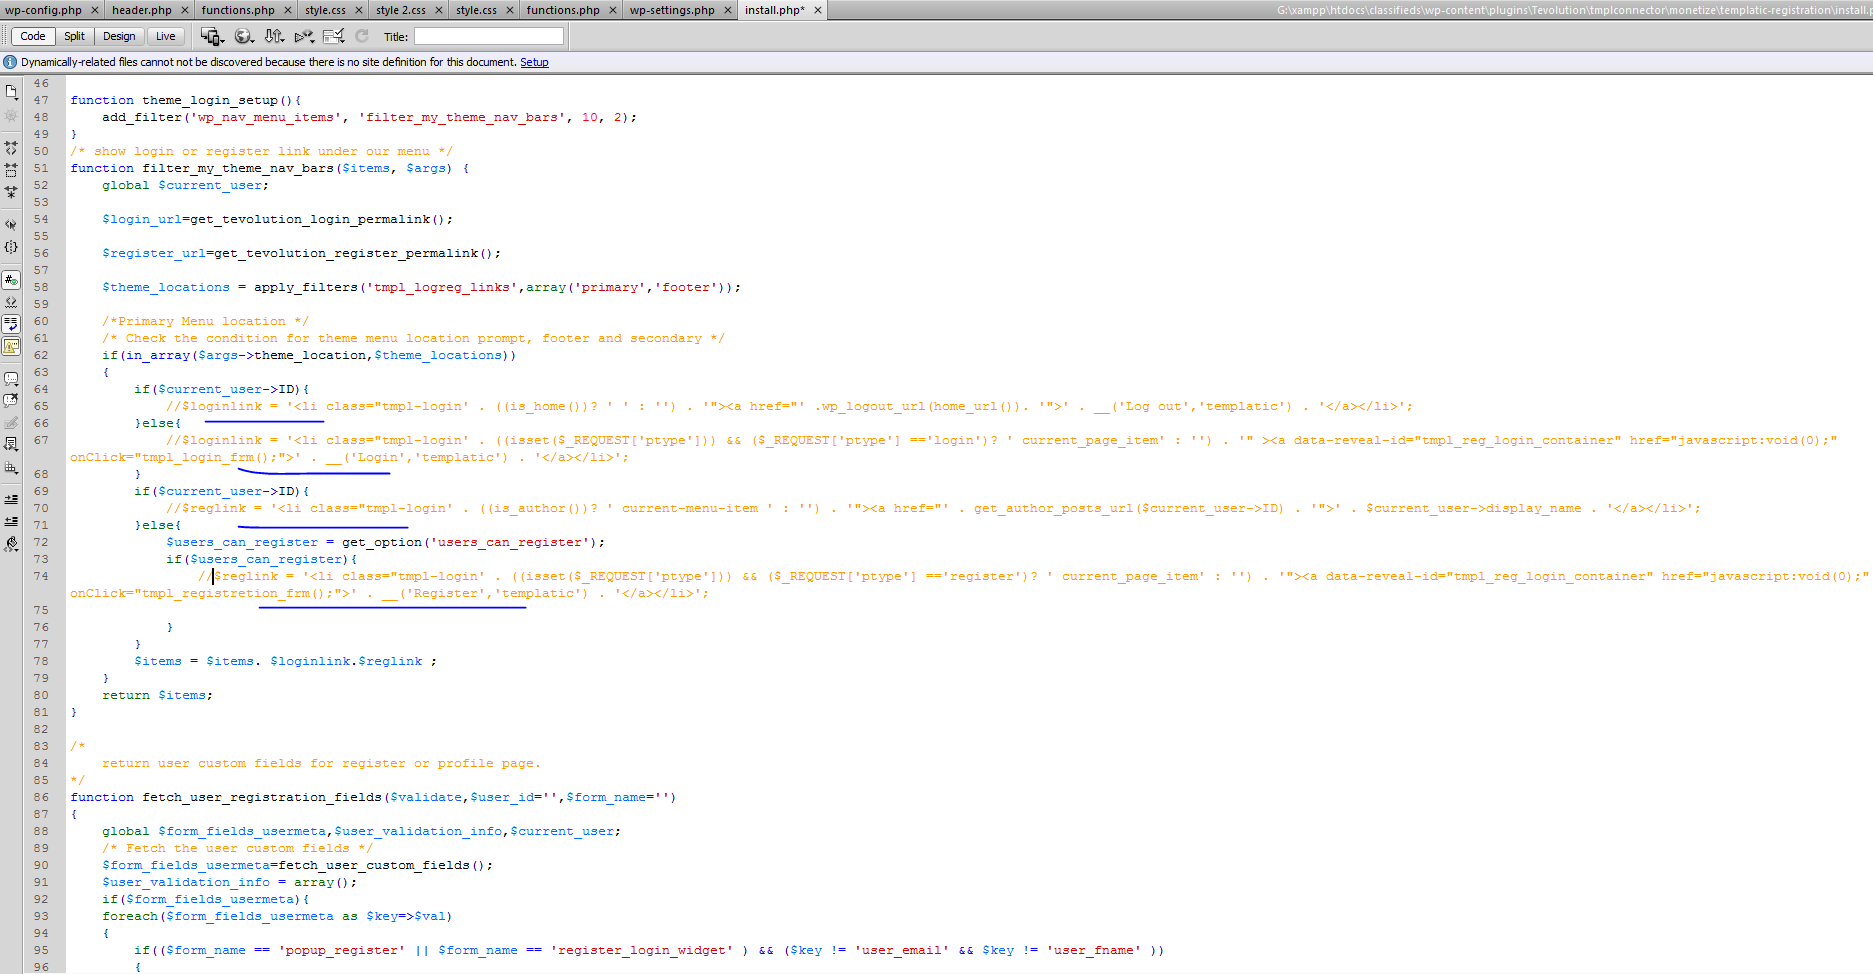This screenshot has height=974, width=1873.
Task: Turn on Live view
Action: [166, 36]
